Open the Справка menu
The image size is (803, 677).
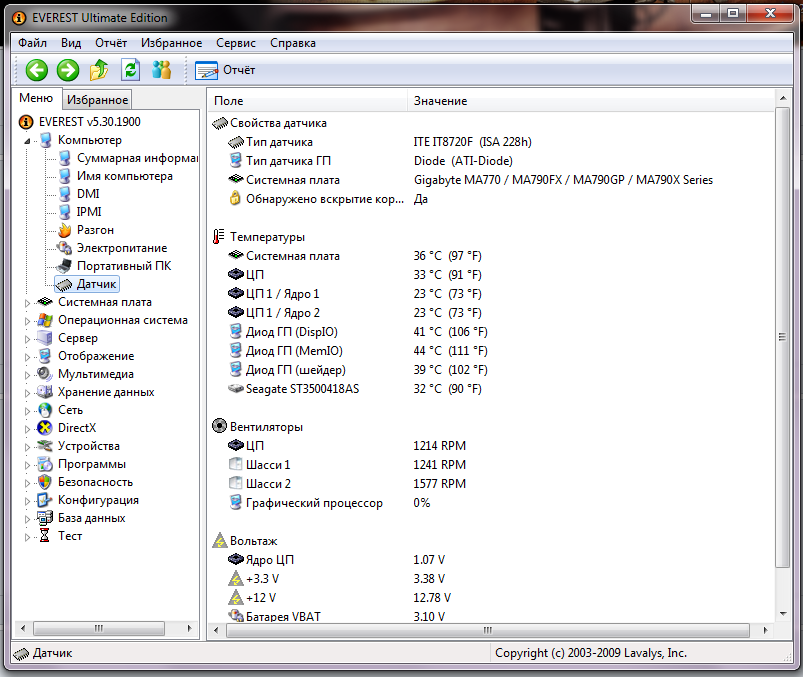292,43
